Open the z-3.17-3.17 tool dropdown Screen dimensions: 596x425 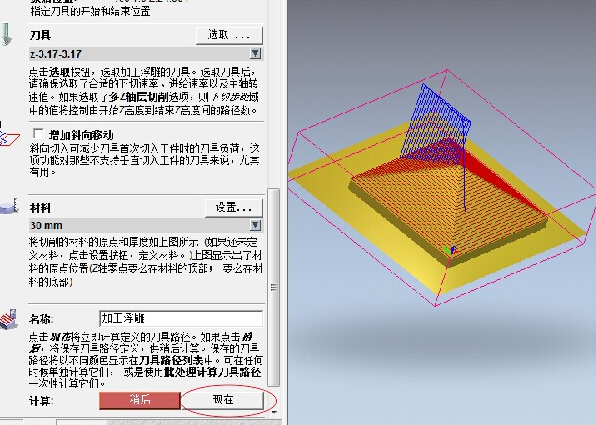point(255,54)
